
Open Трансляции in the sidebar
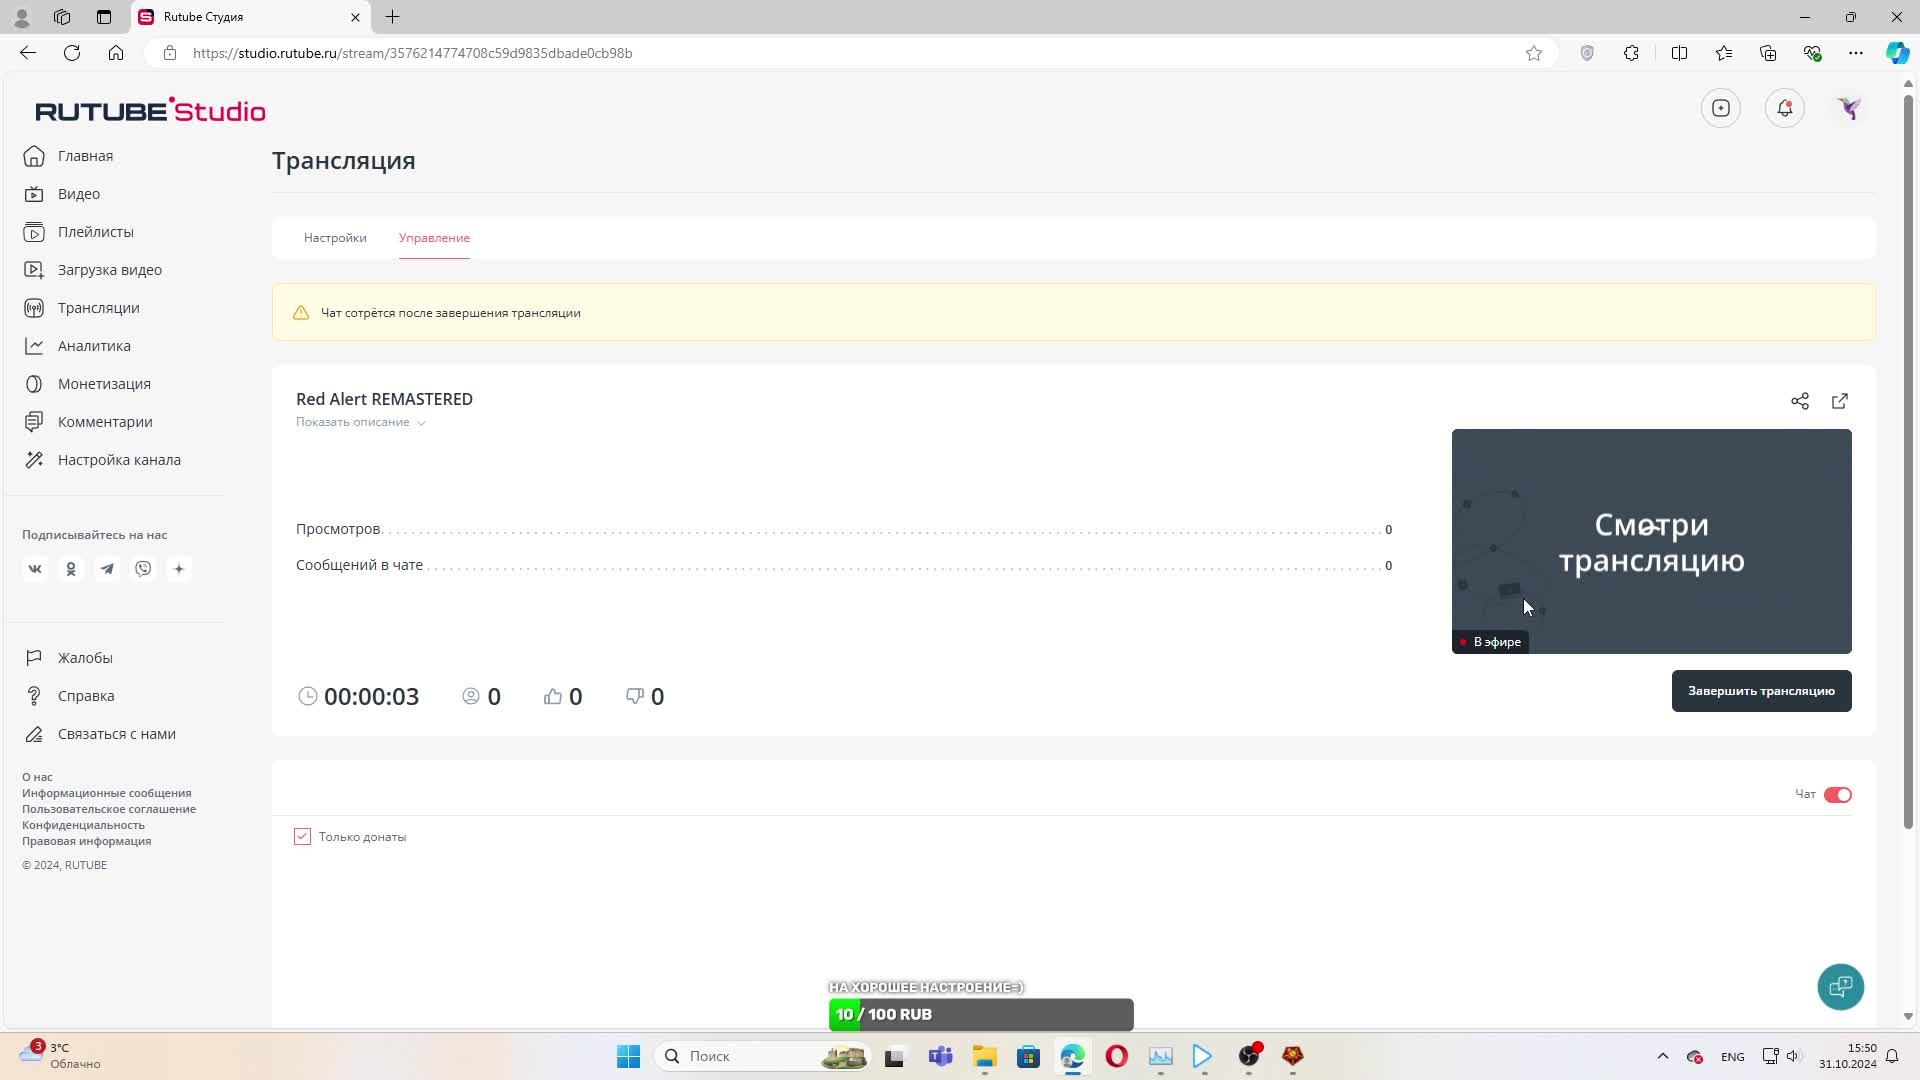(98, 308)
